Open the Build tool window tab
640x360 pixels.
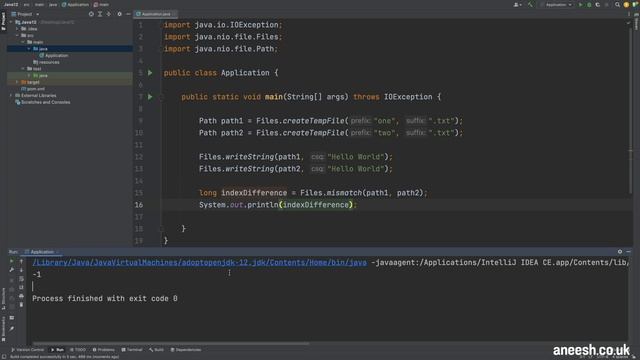point(156,350)
